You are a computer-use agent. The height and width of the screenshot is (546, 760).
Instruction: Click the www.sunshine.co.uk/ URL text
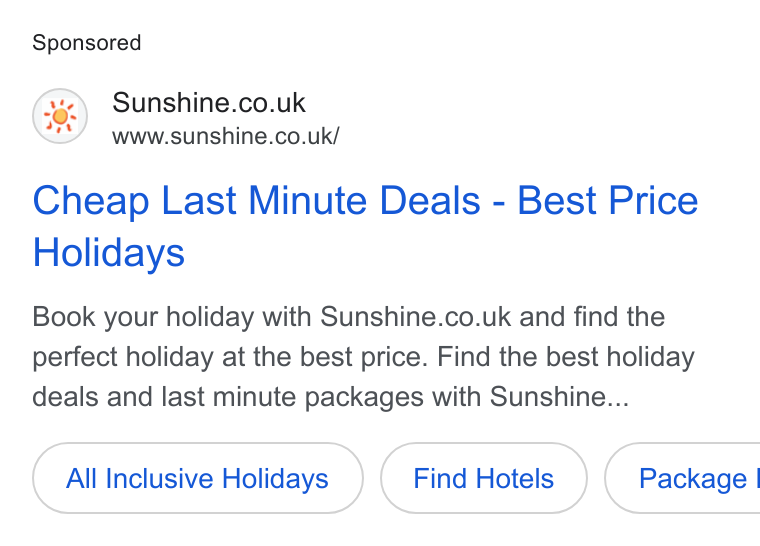[226, 136]
